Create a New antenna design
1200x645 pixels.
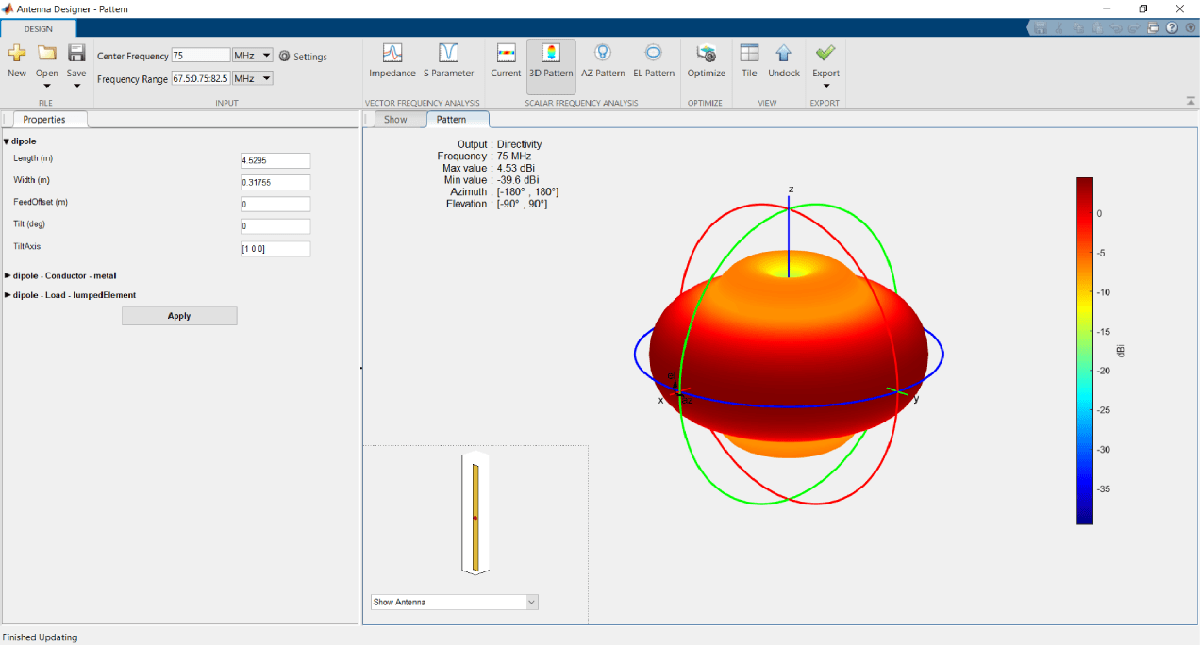[x=17, y=59]
